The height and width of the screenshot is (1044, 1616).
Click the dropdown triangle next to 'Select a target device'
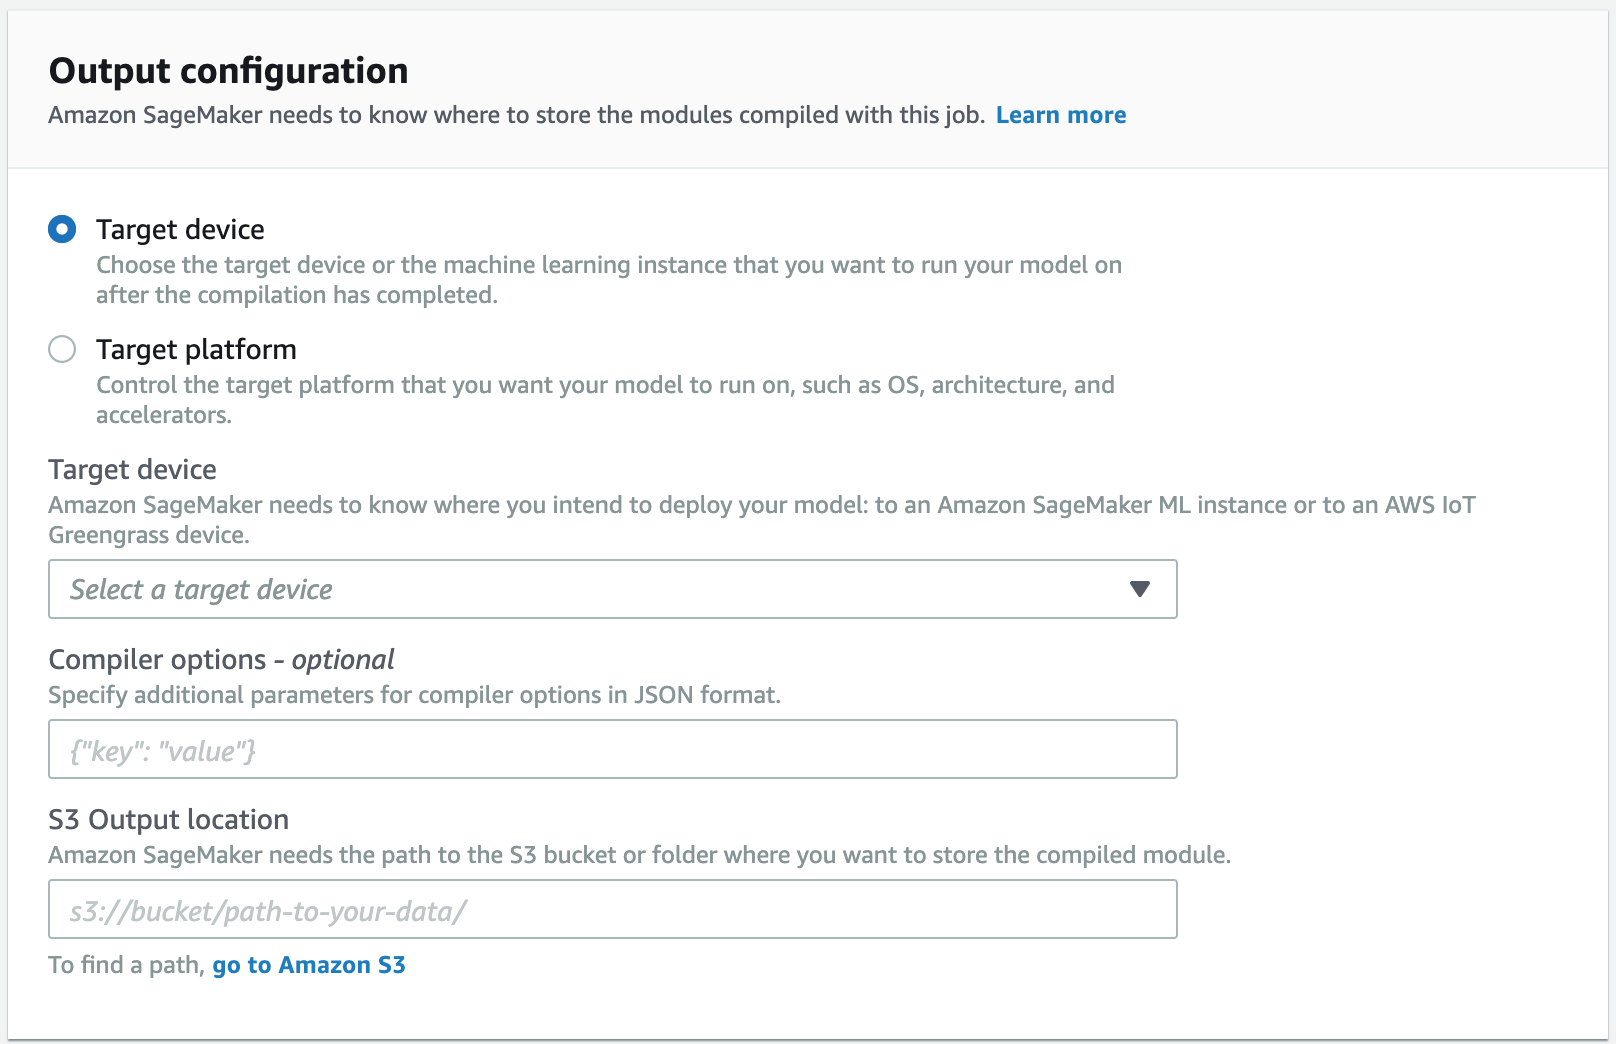coord(1140,590)
